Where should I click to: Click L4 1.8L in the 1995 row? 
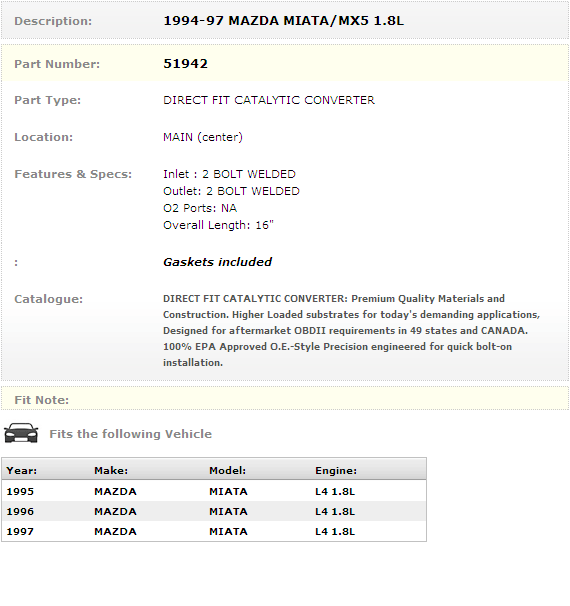335,492
